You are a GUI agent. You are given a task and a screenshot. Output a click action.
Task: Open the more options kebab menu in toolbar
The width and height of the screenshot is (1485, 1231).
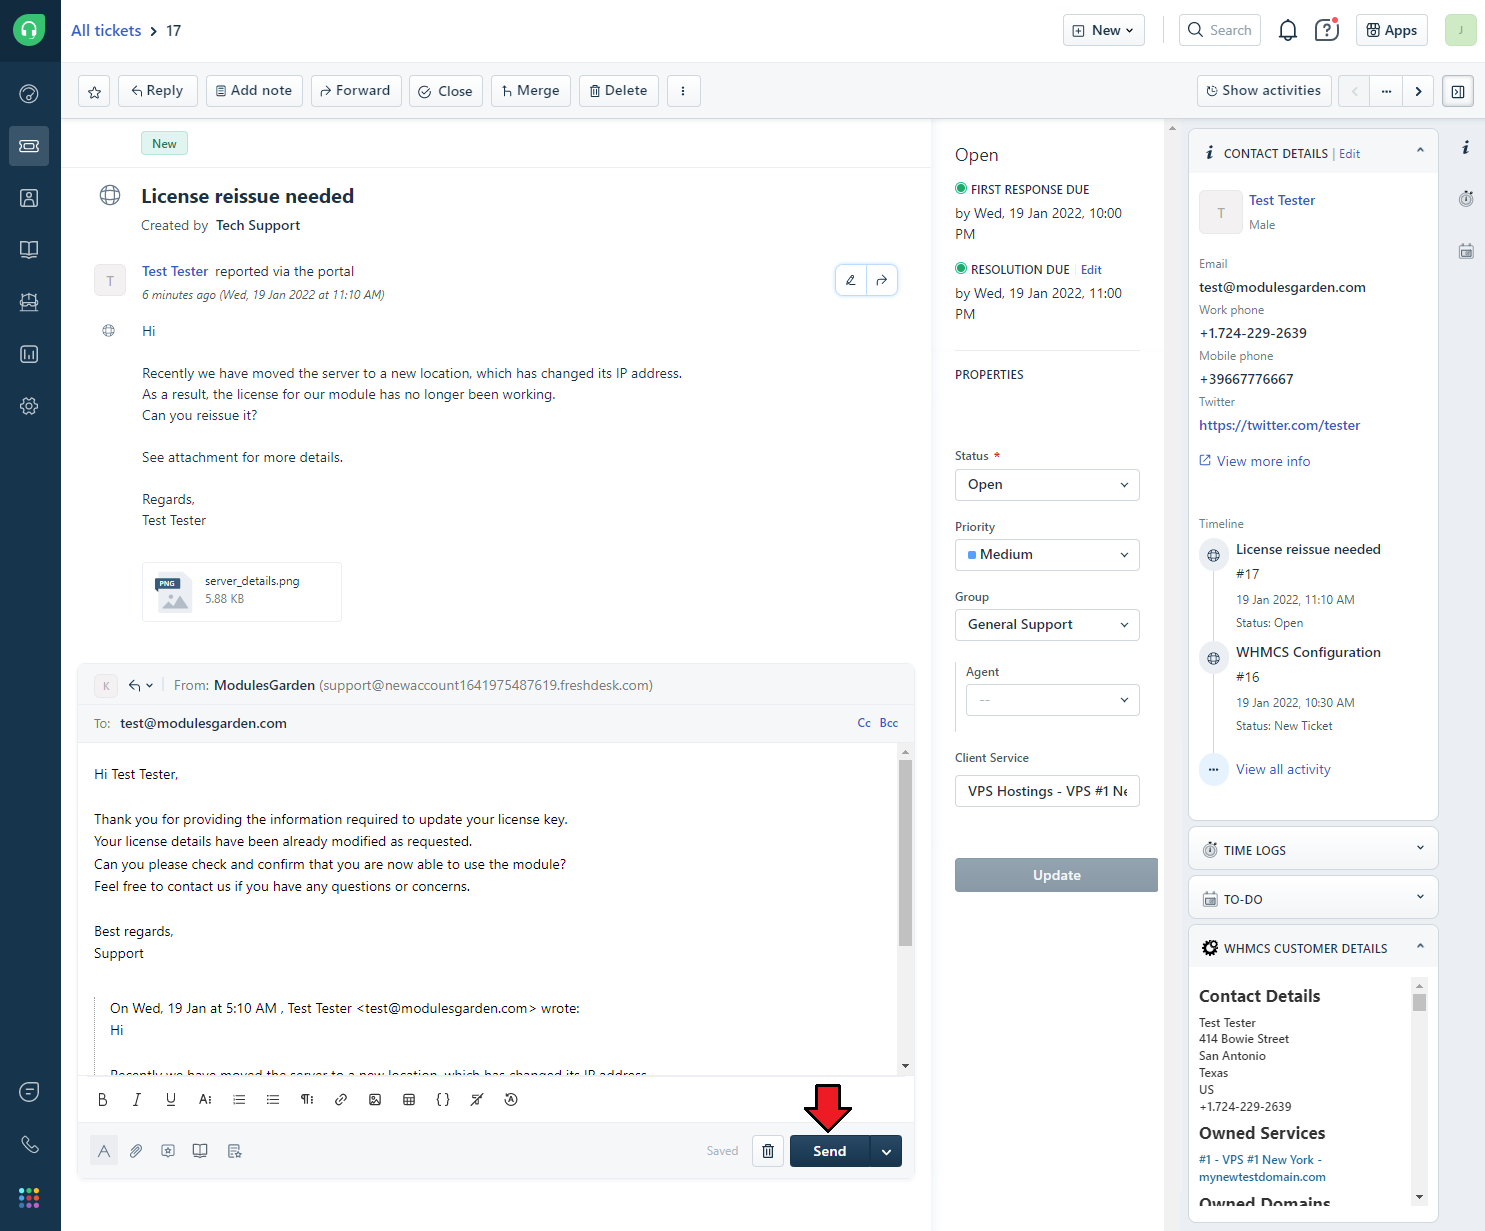tap(683, 91)
